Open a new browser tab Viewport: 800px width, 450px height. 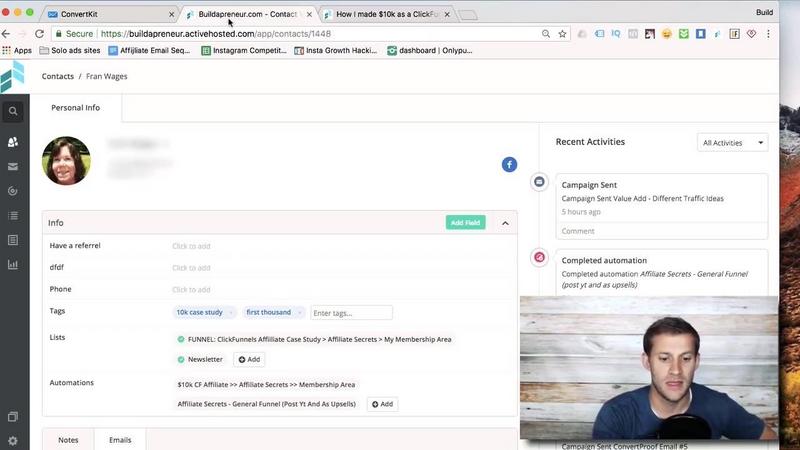(x=468, y=15)
